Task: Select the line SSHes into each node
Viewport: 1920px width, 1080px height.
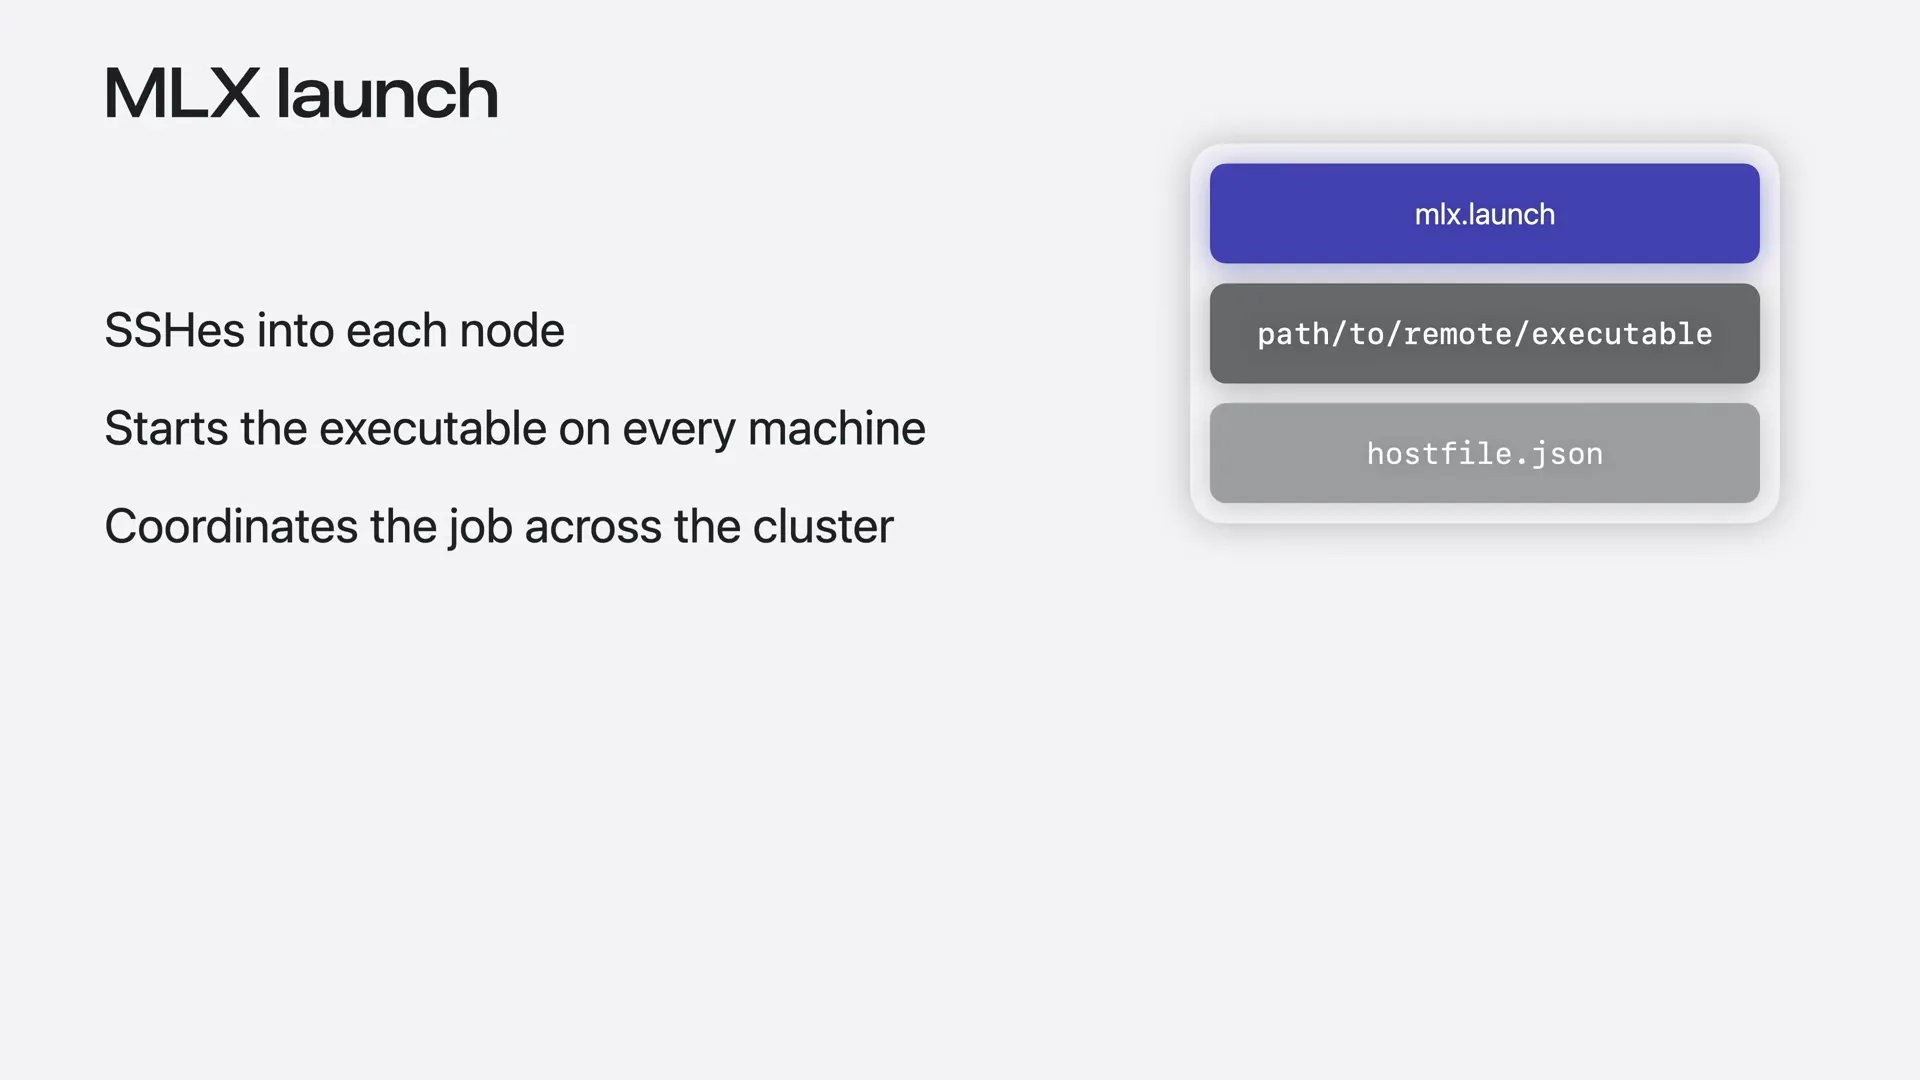Action: (x=334, y=330)
